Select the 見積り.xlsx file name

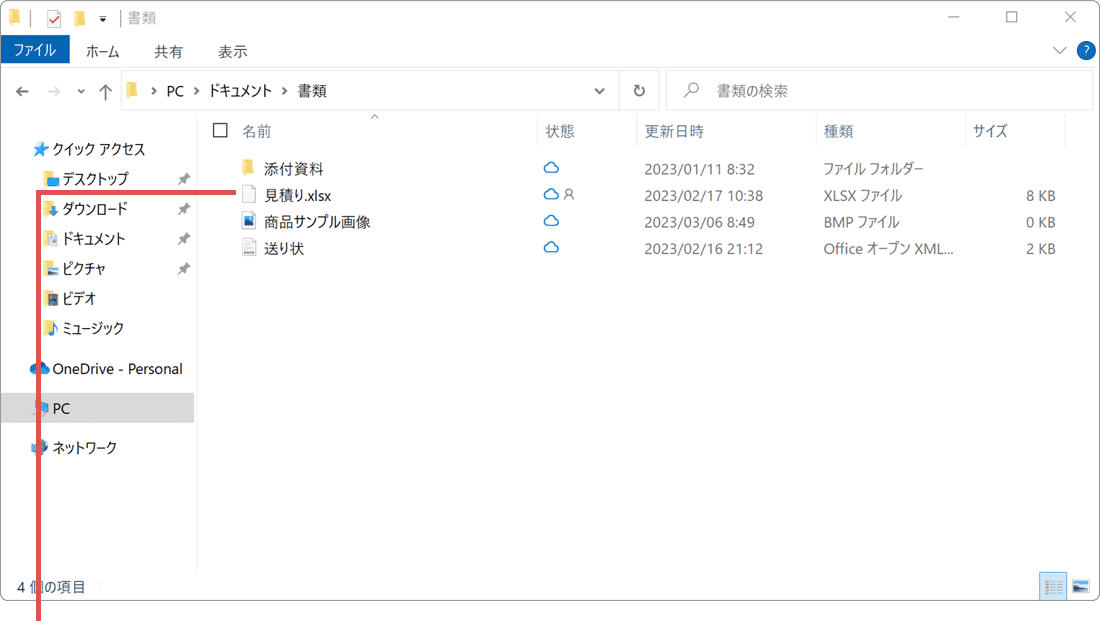pos(297,196)
